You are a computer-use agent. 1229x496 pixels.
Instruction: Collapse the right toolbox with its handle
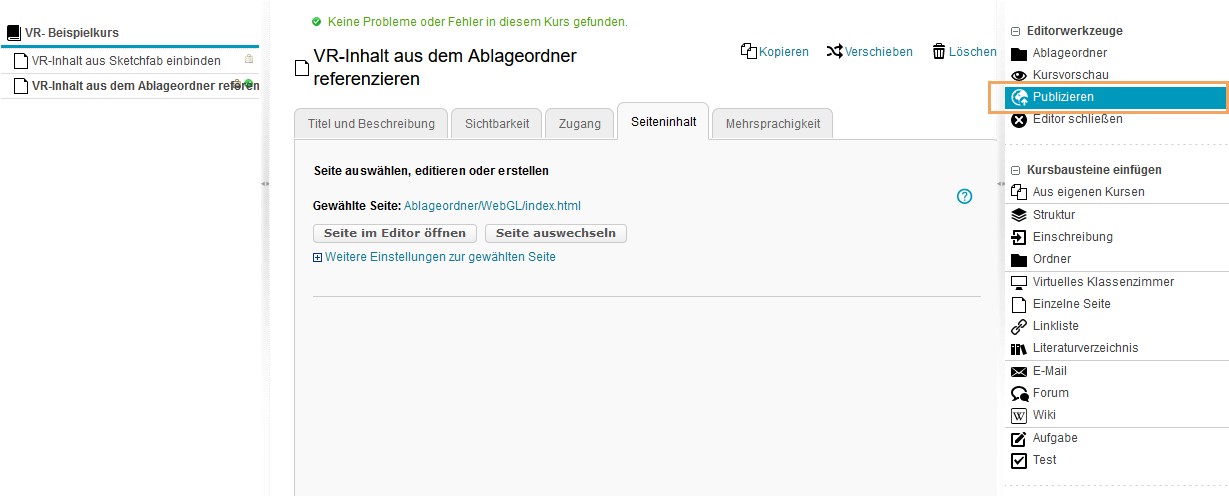1001,184
